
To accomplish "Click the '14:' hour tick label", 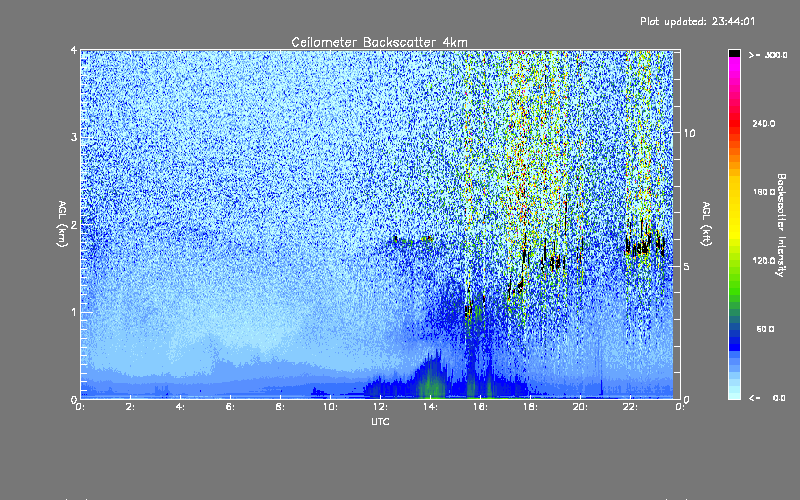I will pos(430,407).
